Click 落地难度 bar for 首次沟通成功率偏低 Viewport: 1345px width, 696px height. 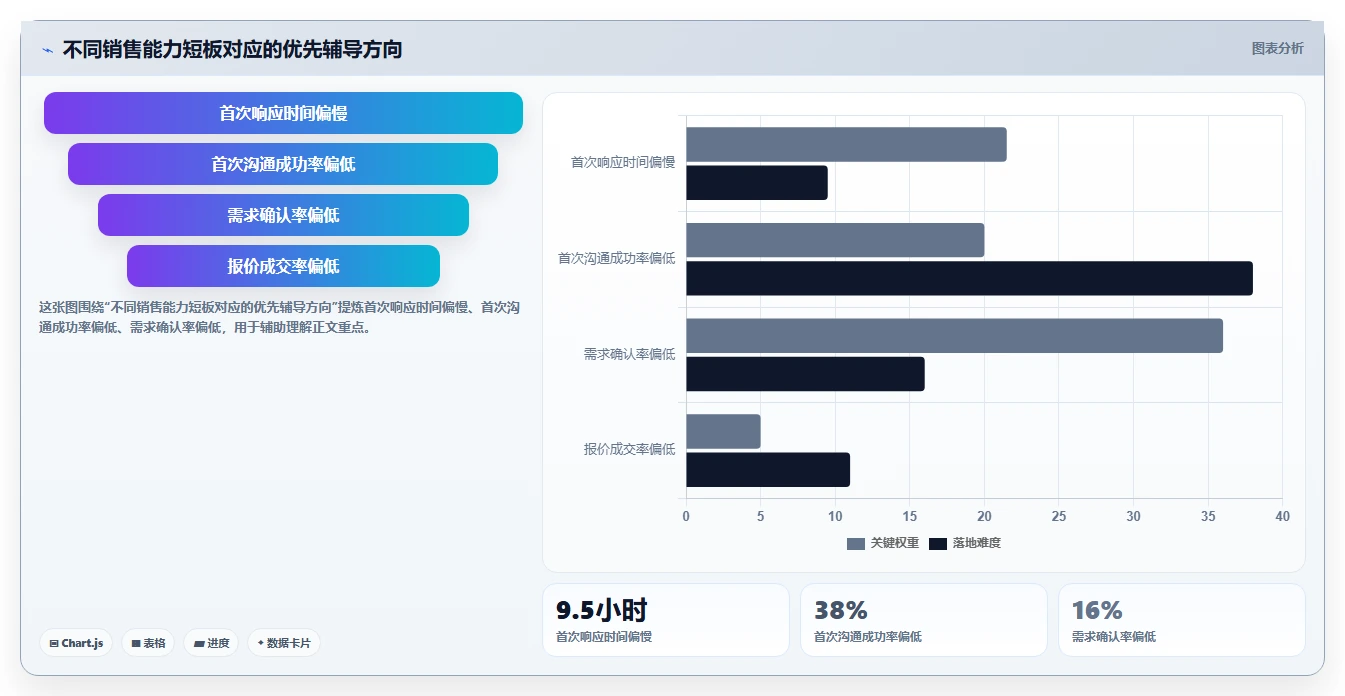[969, 278]
